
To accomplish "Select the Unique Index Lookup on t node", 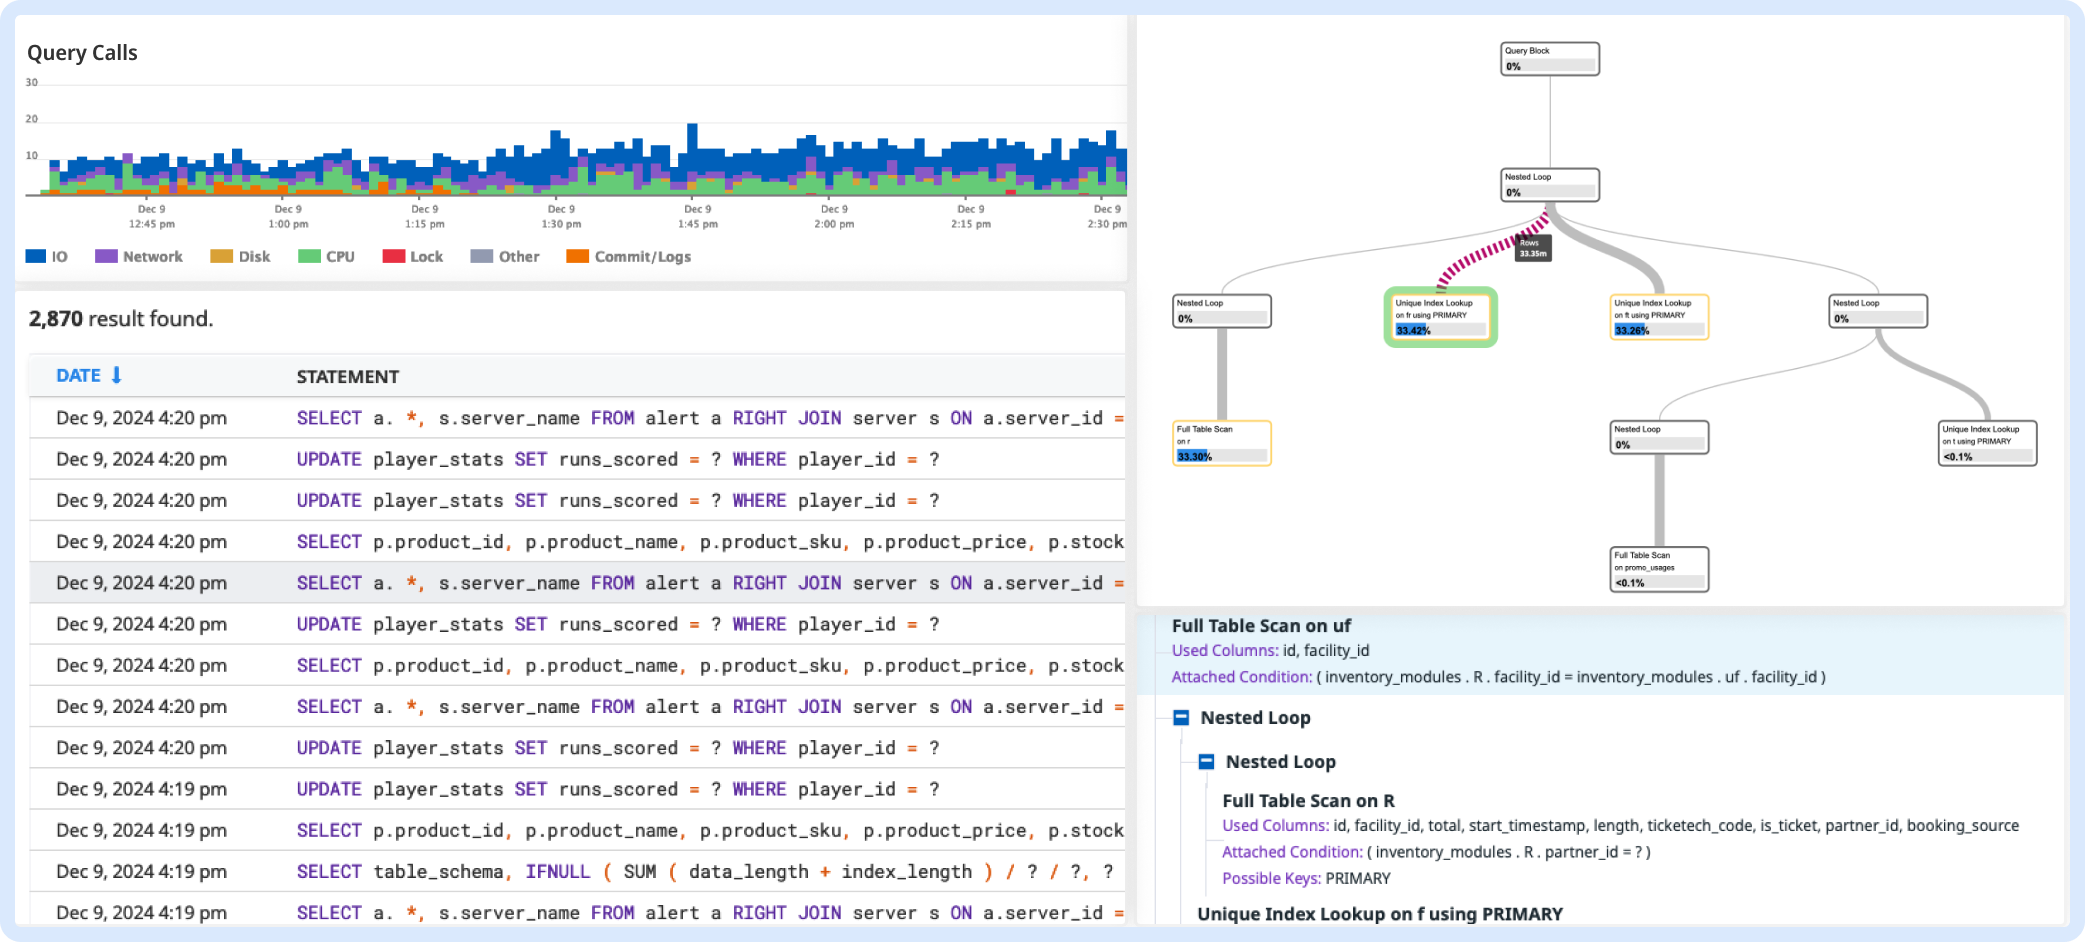I will click(x=1987, y=443).
